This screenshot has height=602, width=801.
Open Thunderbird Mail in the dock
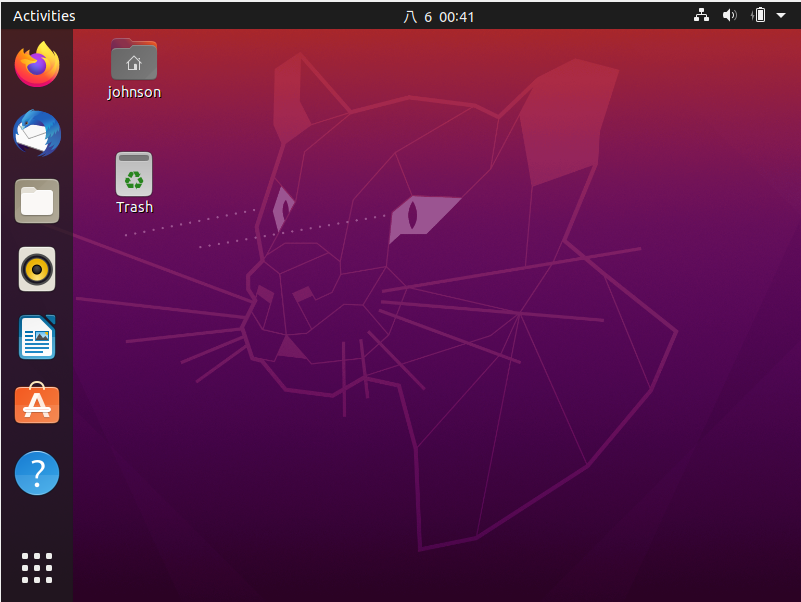pyautogui.click(x=37, y=133)
